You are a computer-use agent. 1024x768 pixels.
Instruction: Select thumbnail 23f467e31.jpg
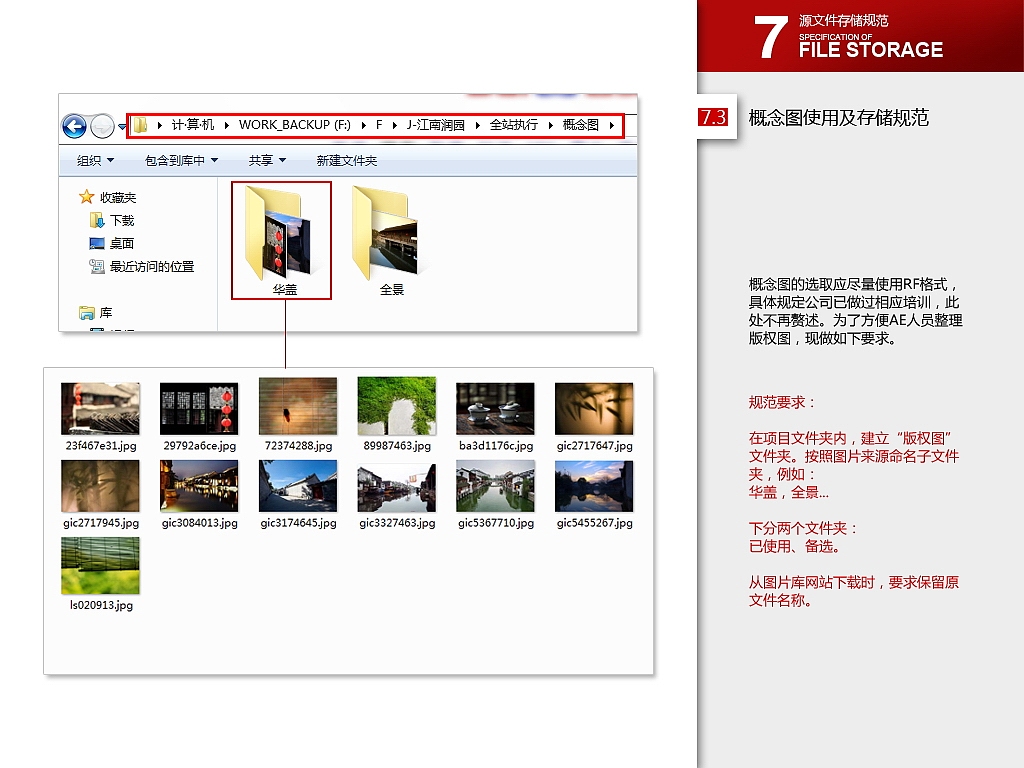[x=101, y=409]
